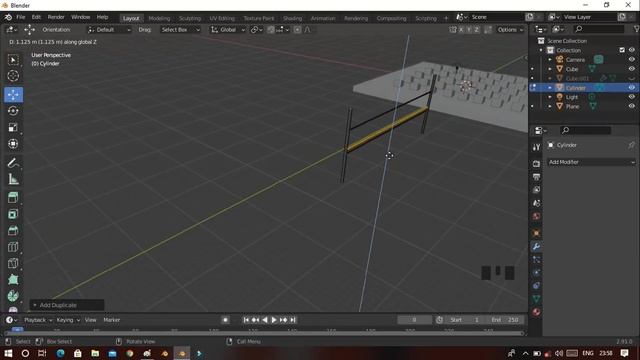Open the Edit menu
640x360 pixels.
coord(36,17)
